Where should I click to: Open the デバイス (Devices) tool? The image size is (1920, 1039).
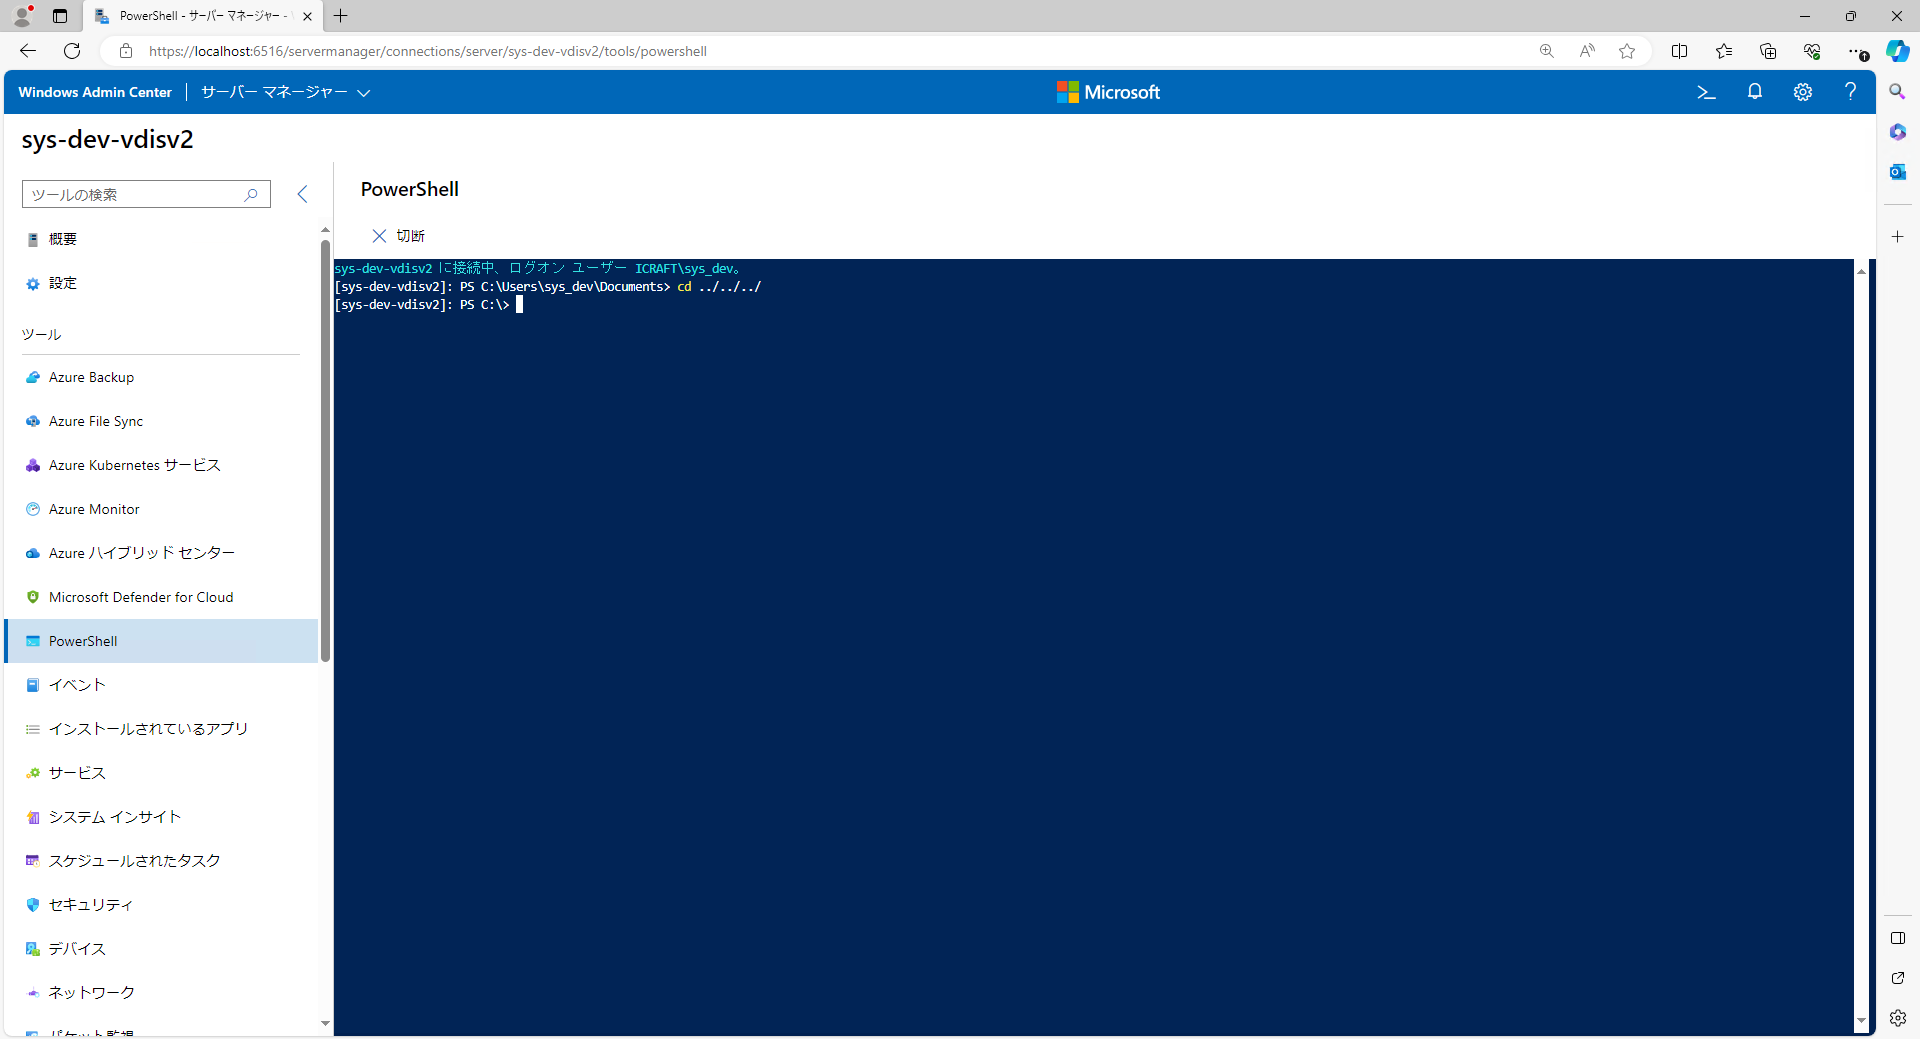click(160, 949)
